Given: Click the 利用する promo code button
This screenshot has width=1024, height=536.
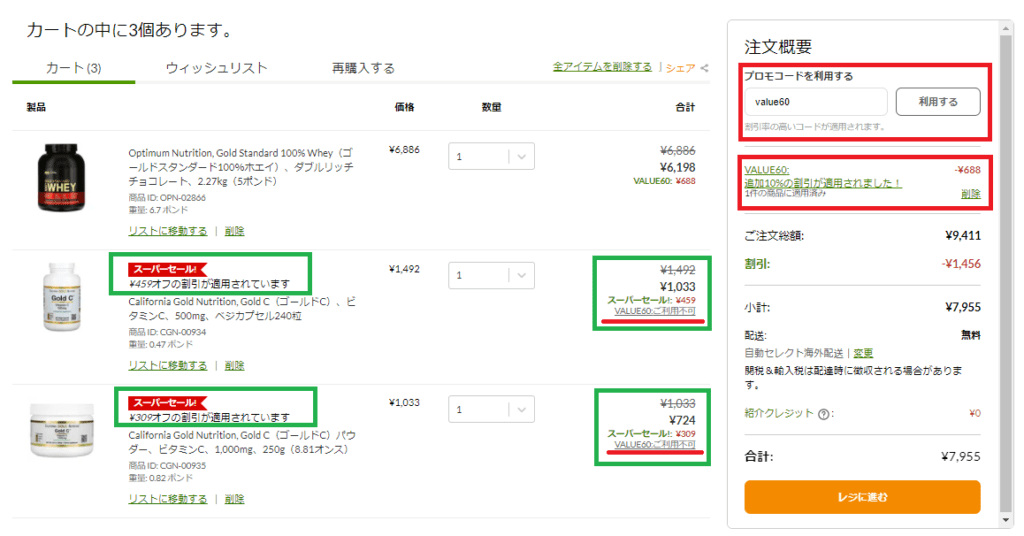Looking at the screenshot, I should (x=938, y=102).
